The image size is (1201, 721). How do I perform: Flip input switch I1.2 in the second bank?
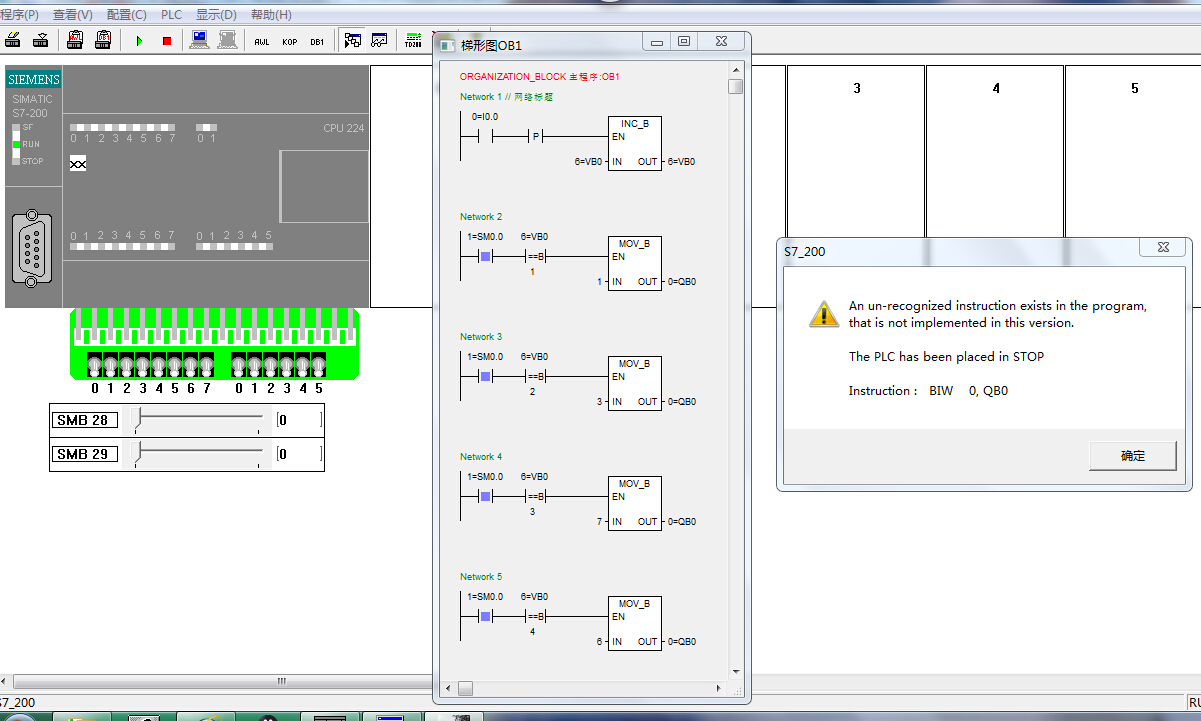pos(271,365)
